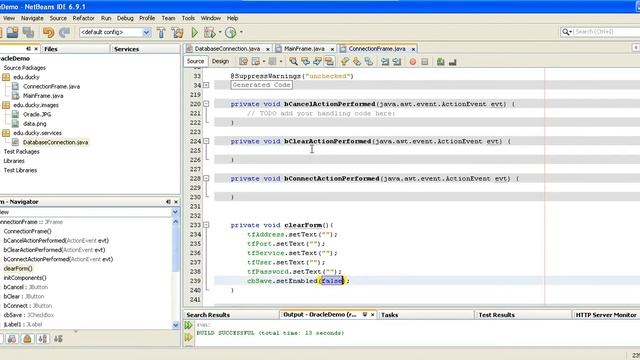
Task: Click Find Next Occurrence icon in editor toolbar
Action: (317, 62)
